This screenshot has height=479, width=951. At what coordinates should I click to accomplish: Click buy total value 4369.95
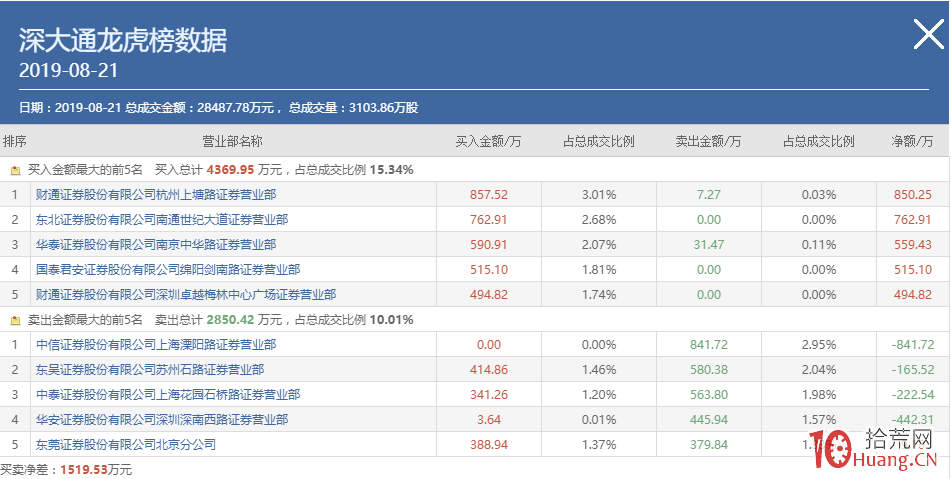coord(231,170)
